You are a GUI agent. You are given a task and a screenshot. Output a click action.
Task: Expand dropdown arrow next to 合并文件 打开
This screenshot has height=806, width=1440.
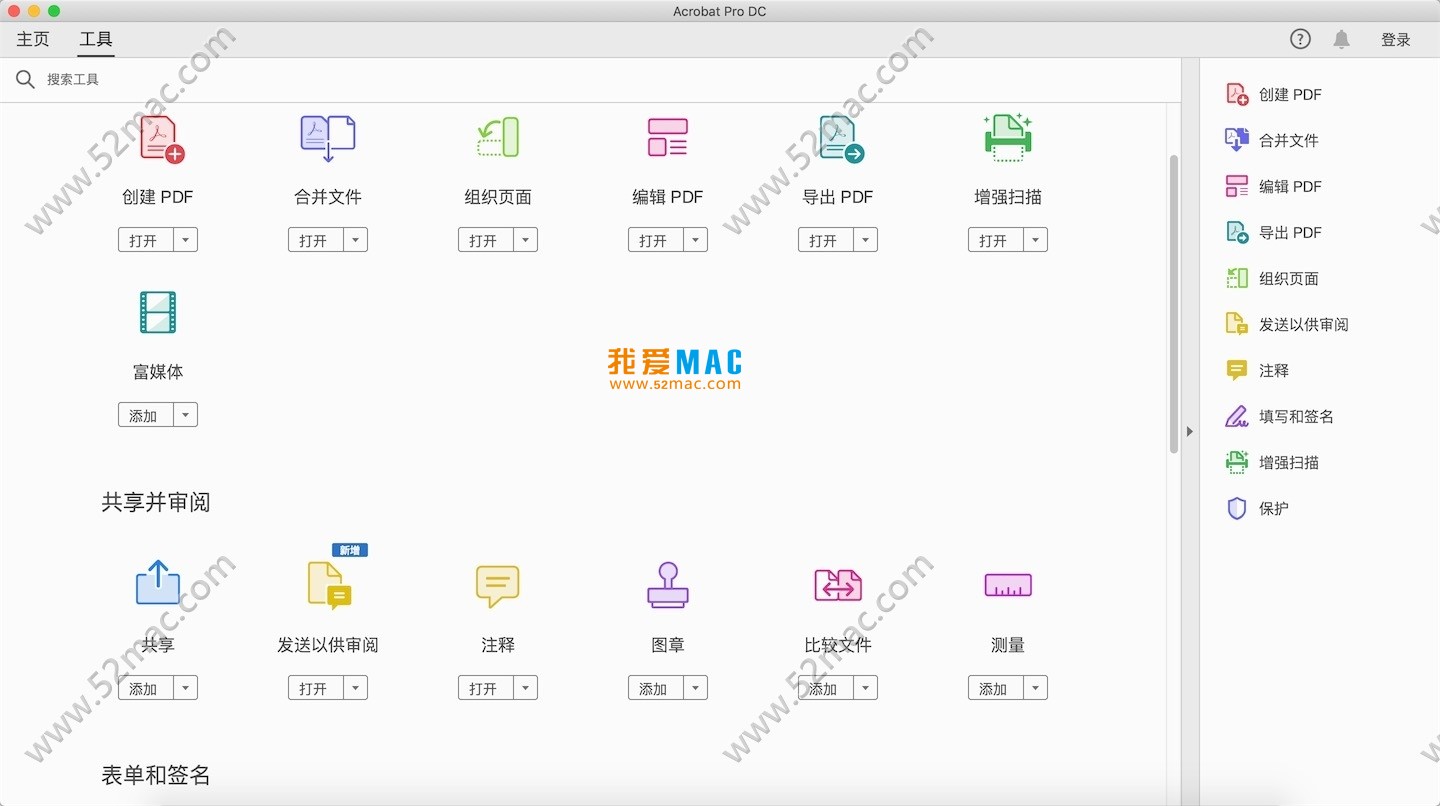(356, 240)
